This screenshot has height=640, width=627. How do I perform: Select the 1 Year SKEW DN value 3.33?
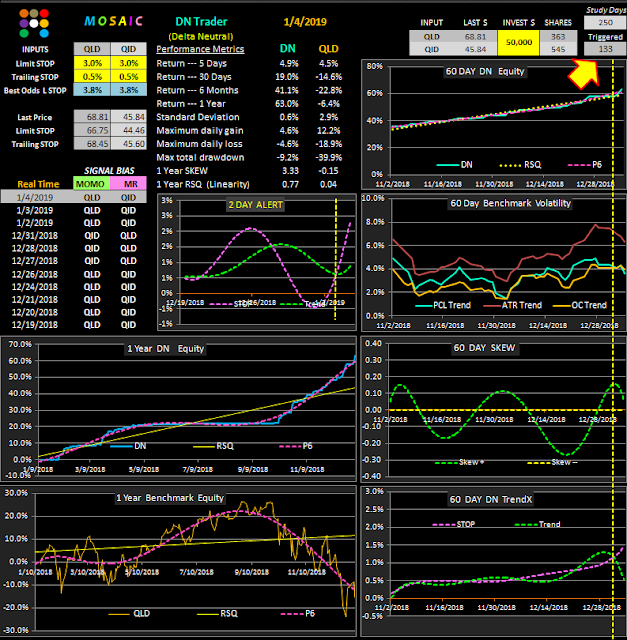tap(290, 171)
